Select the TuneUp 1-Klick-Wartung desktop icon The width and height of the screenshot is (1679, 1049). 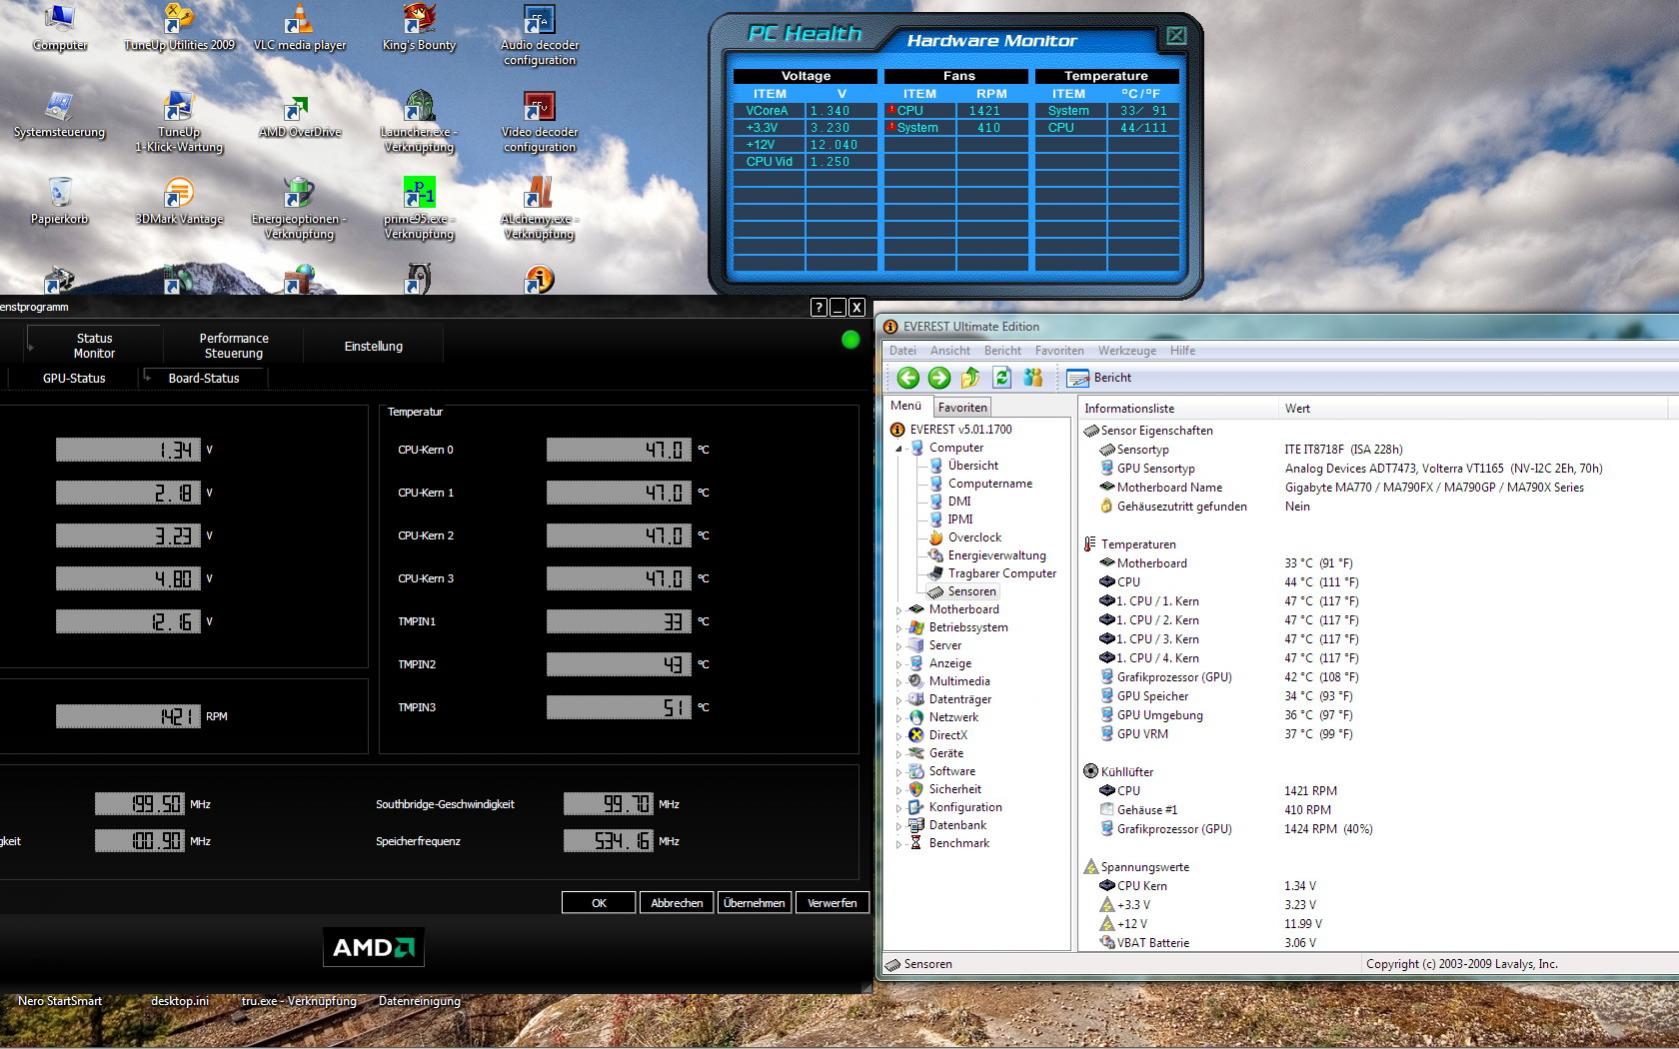point(179,122)
